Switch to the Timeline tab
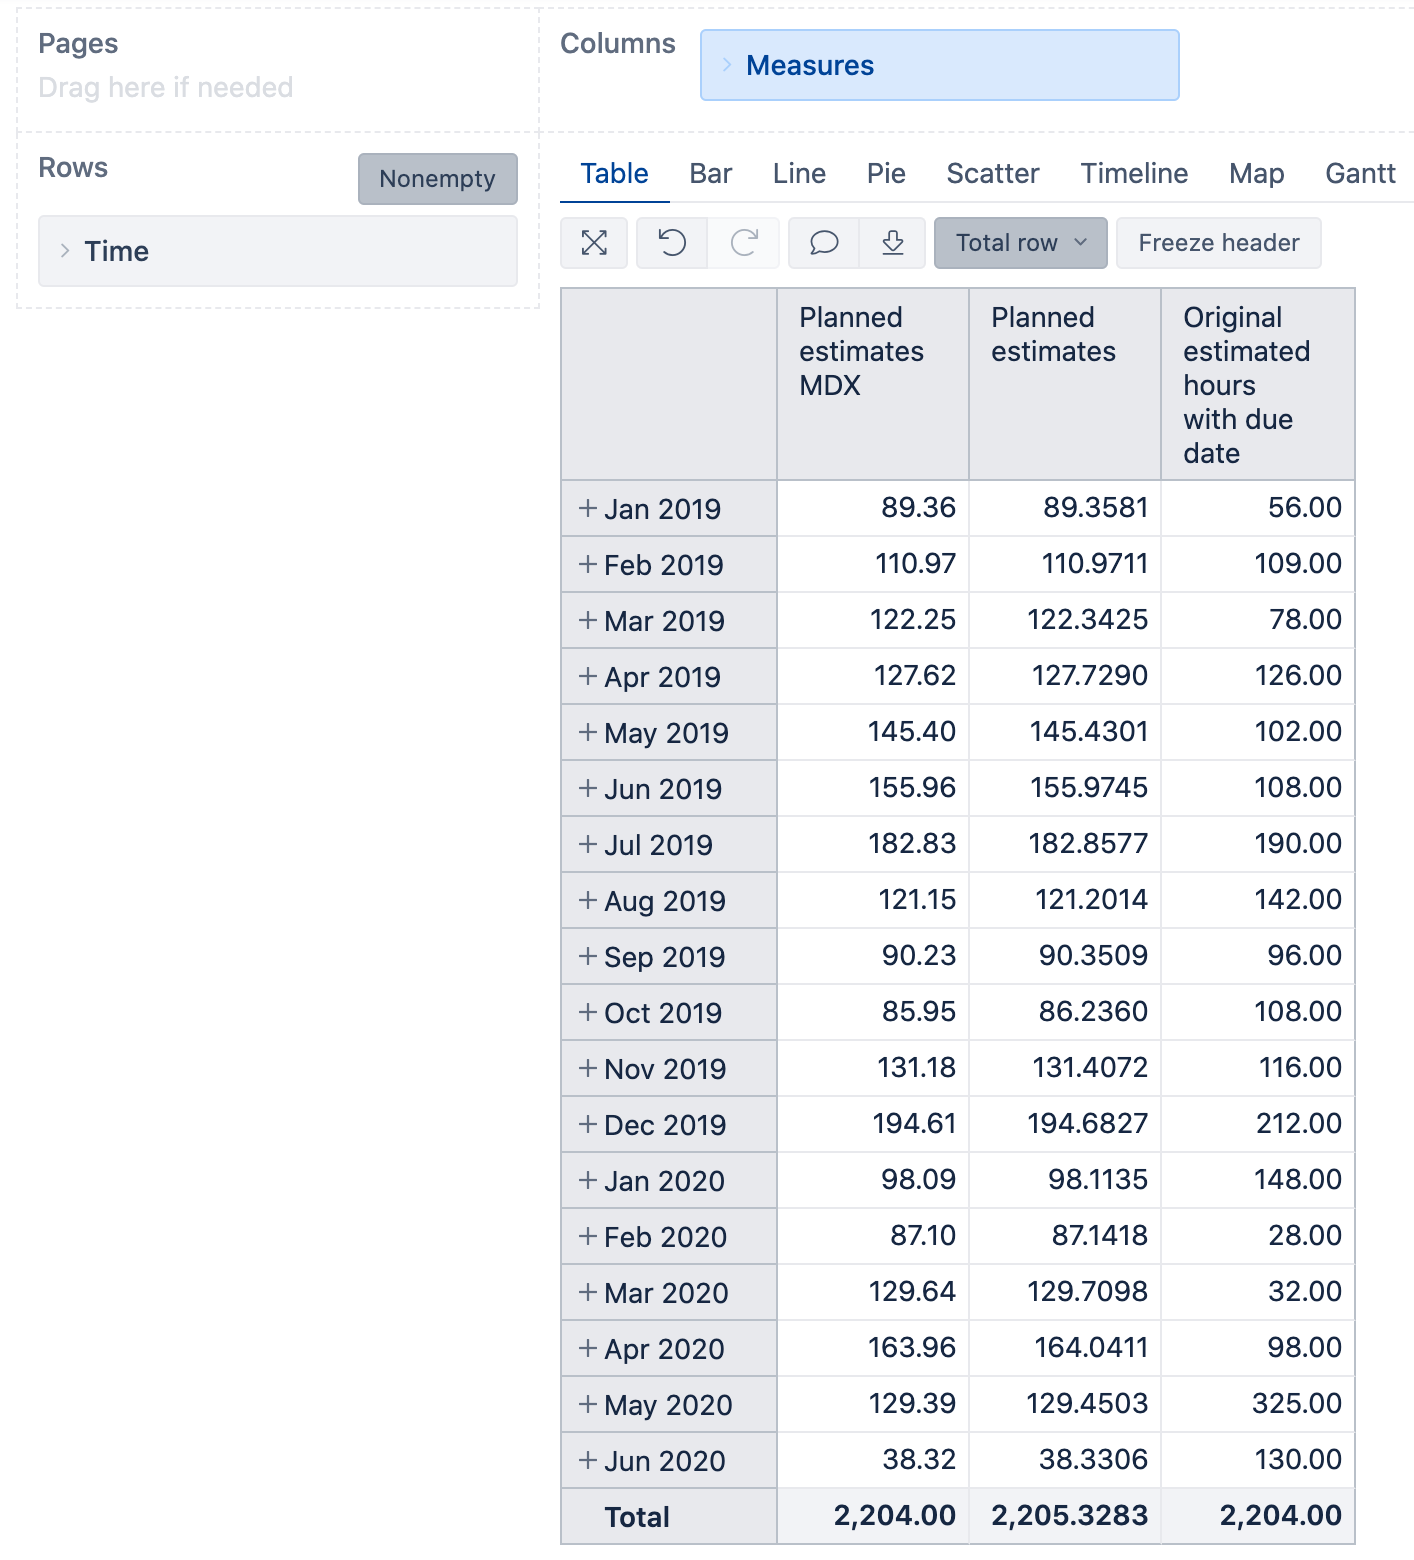 pyautogui.click(x=1134, y=174)
